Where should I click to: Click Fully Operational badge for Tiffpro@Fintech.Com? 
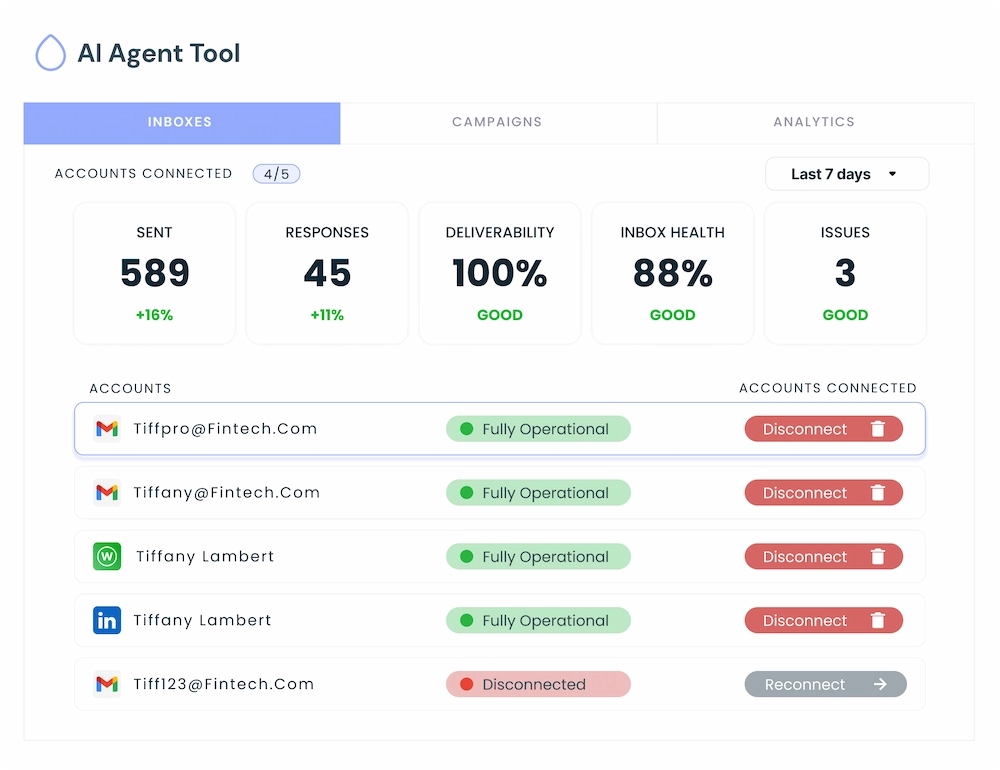click(538, 429)
